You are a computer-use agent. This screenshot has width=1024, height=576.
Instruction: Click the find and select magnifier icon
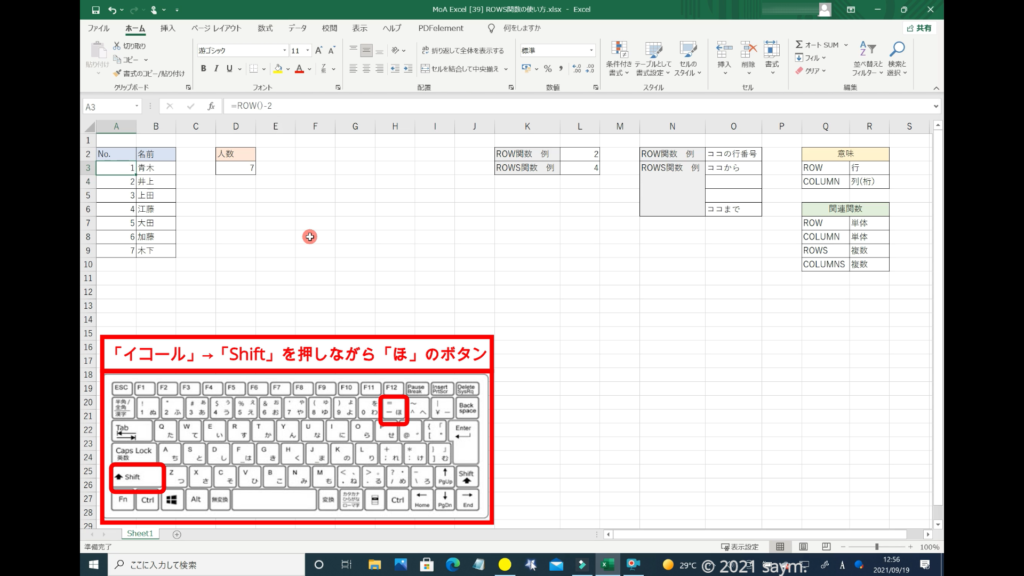click(896, 50)
